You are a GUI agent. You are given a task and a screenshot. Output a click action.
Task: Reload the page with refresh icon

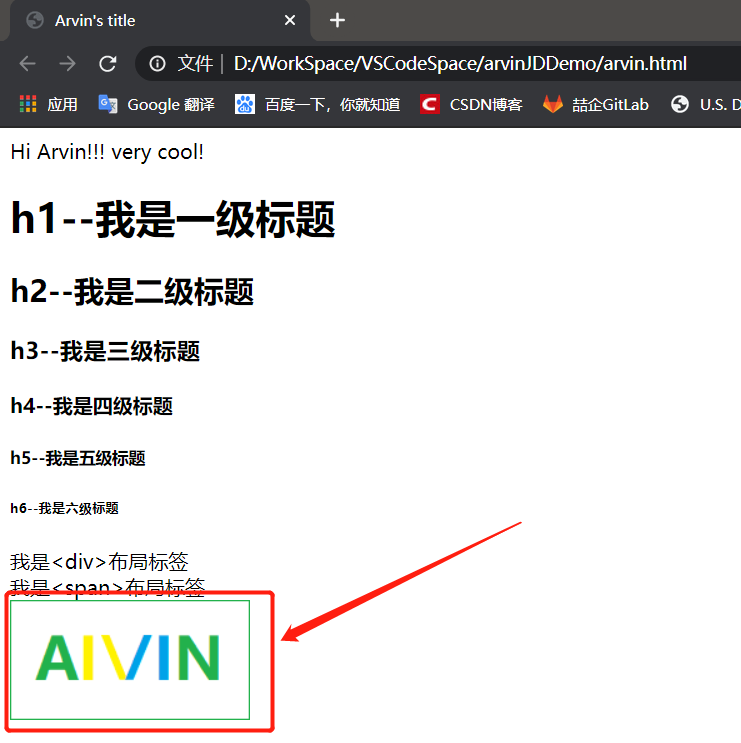coord(108,63)
